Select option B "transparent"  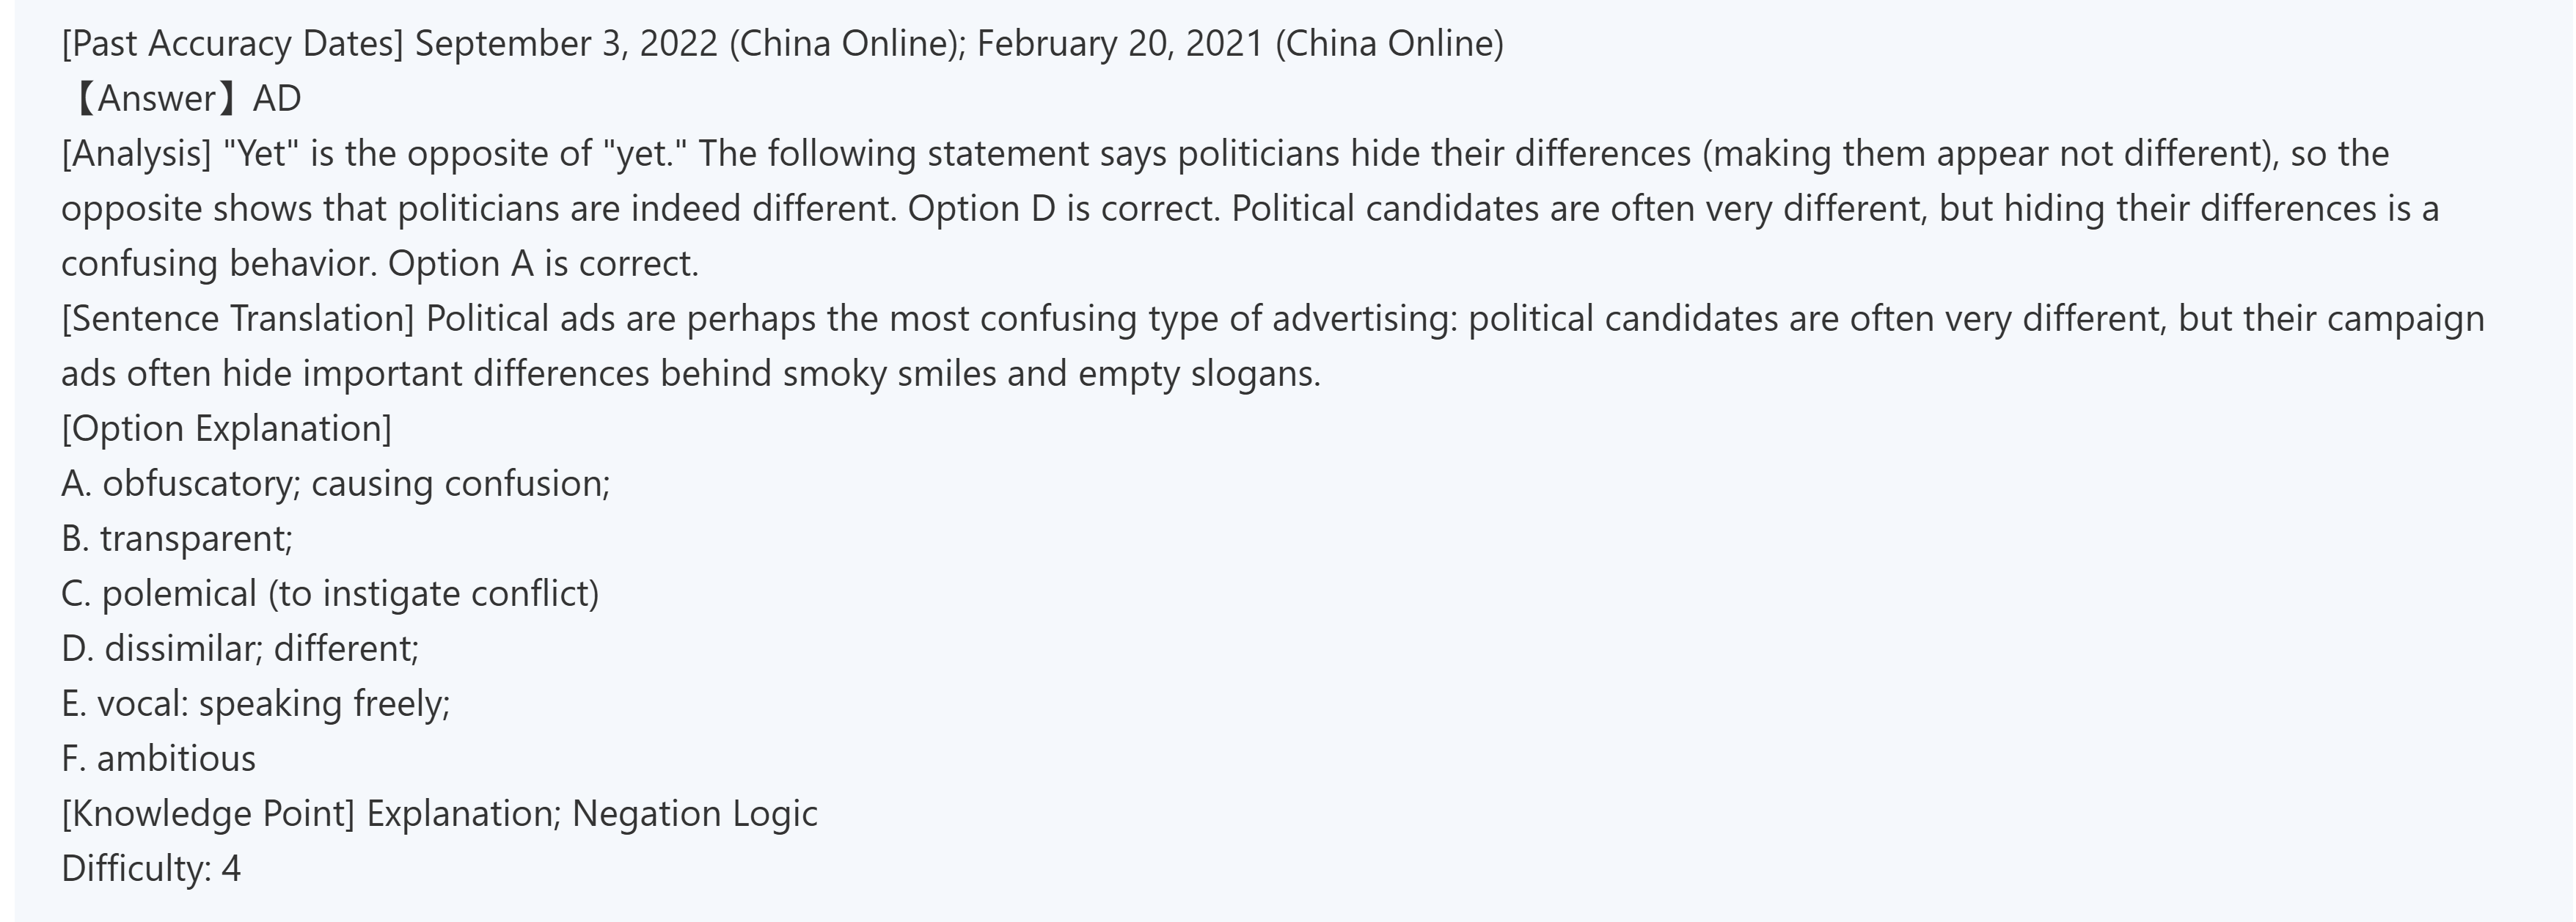point(177,539)
